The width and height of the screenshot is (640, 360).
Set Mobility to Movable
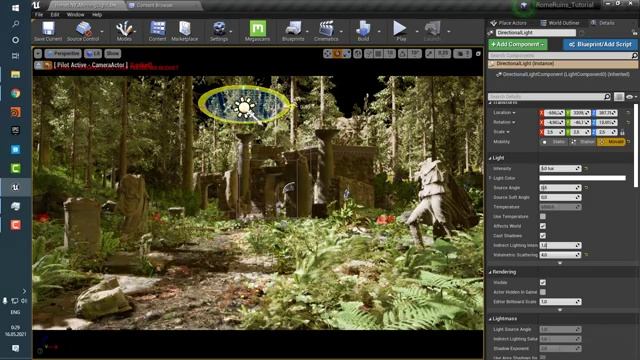(611, 142)
